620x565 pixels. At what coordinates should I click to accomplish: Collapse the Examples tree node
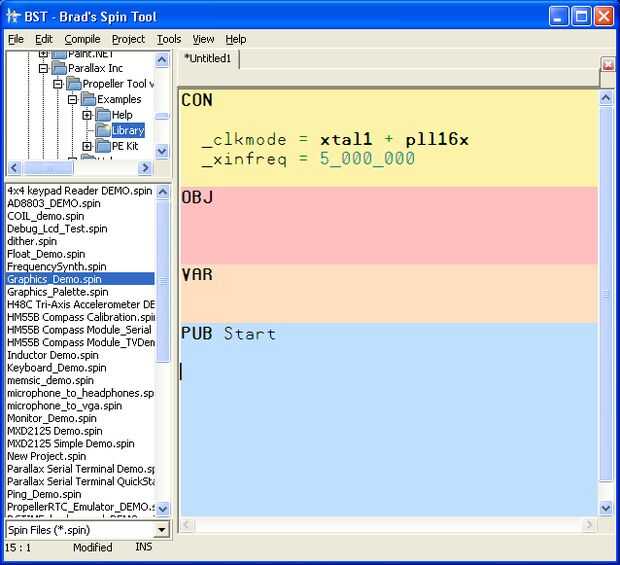tap(72, 99)
